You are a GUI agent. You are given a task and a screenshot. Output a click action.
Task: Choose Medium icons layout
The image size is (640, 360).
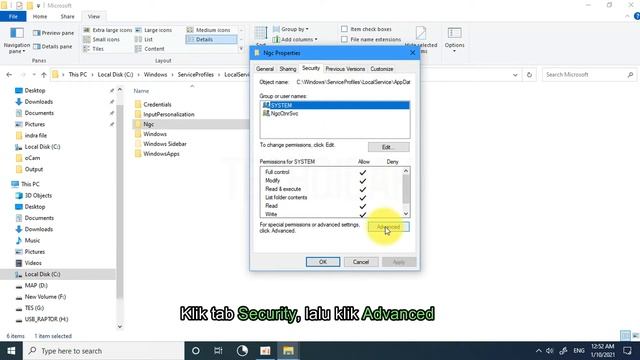(209, 30)
